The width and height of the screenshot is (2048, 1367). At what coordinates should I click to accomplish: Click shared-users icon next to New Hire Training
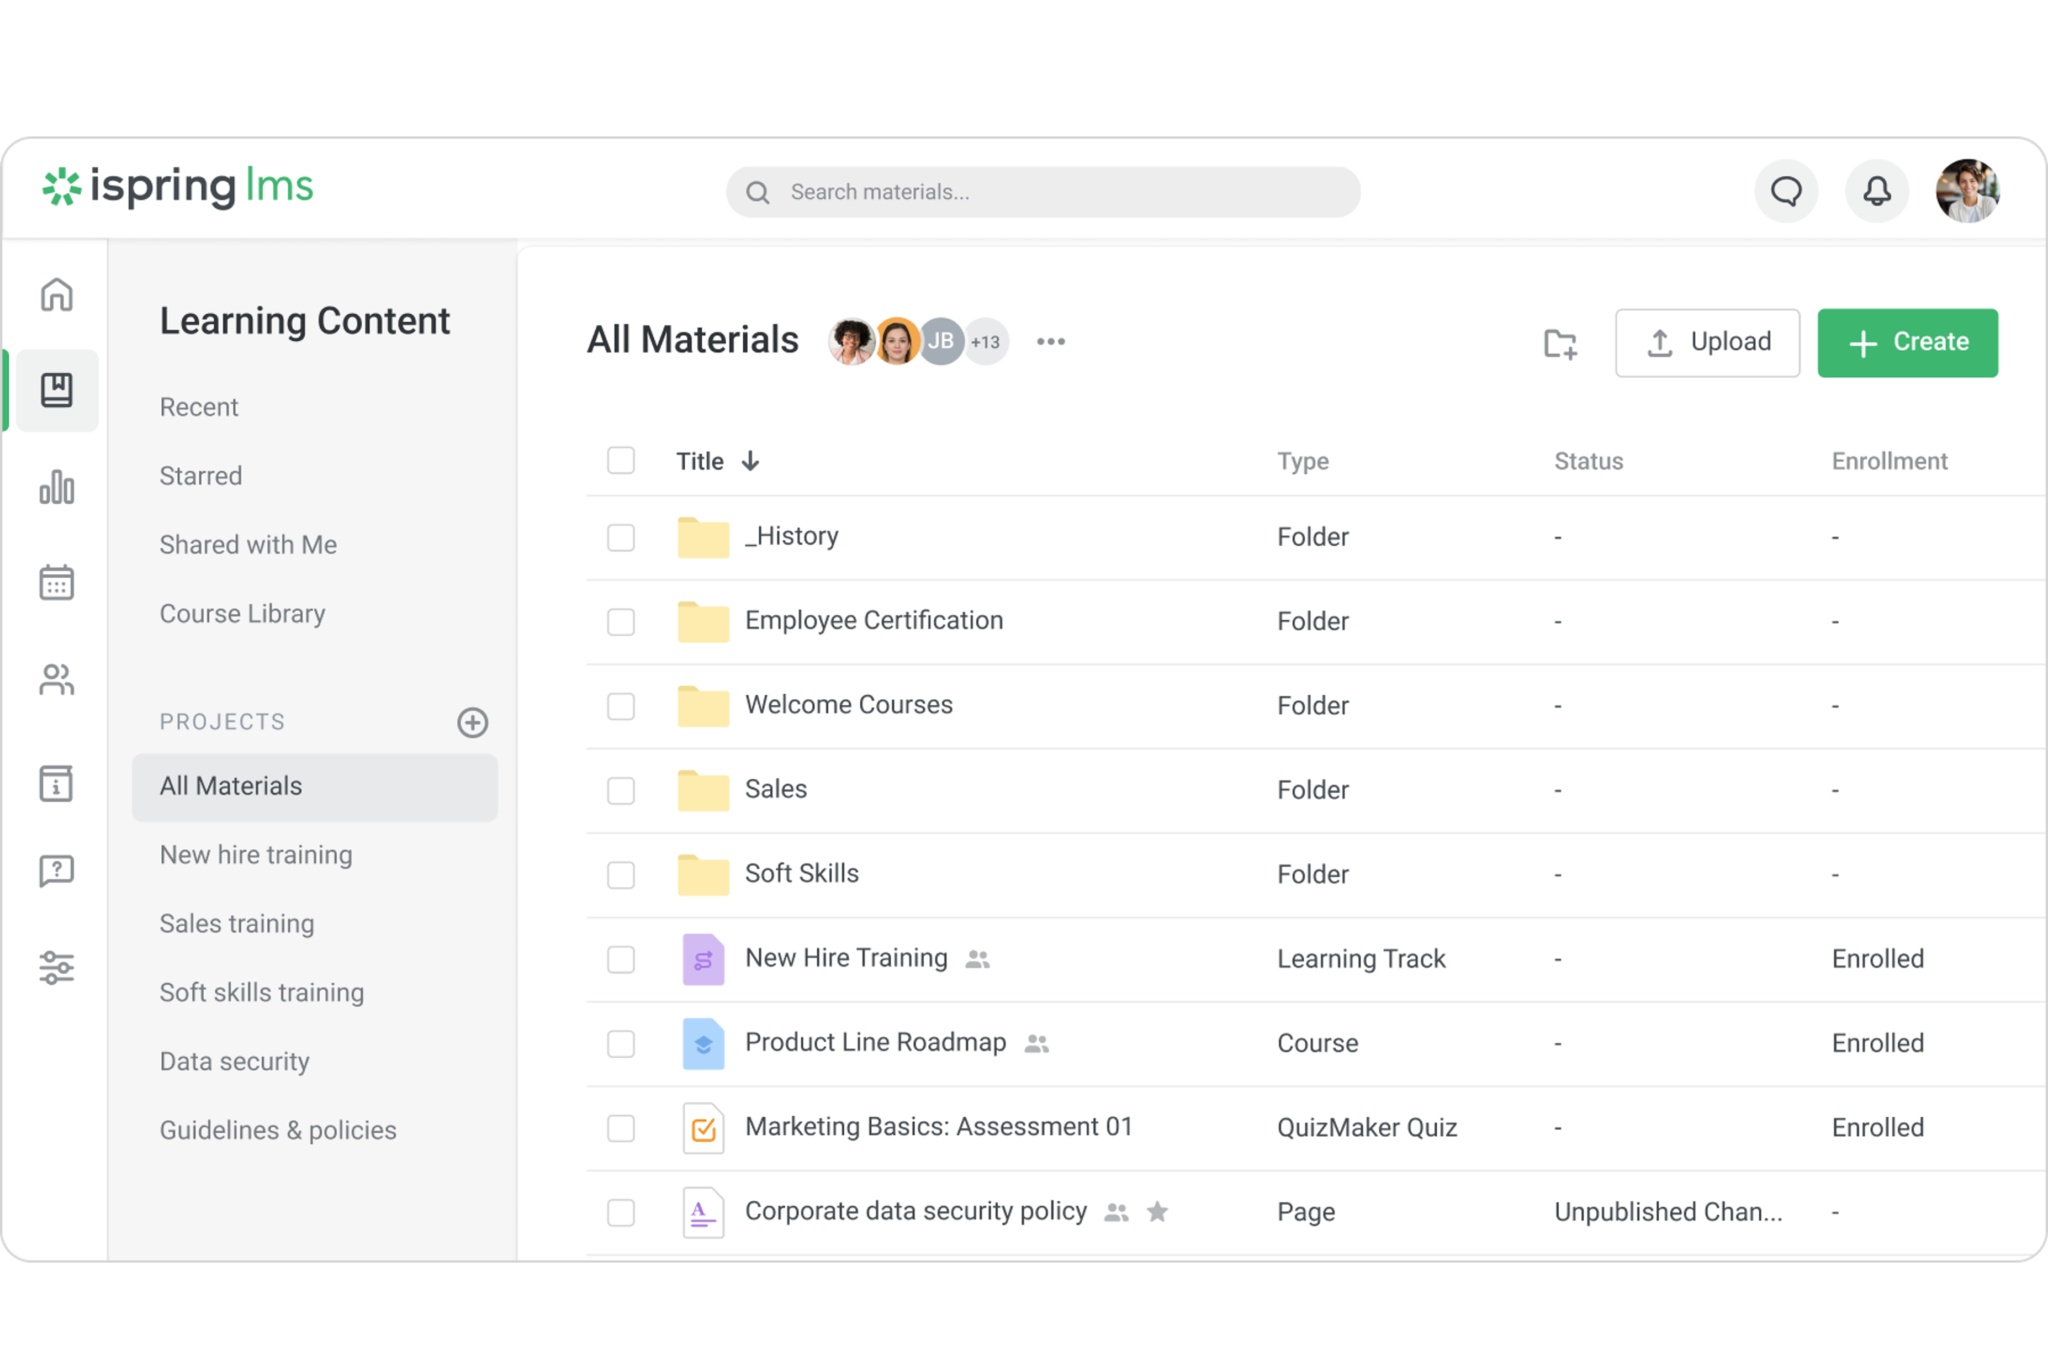[978, 959]
